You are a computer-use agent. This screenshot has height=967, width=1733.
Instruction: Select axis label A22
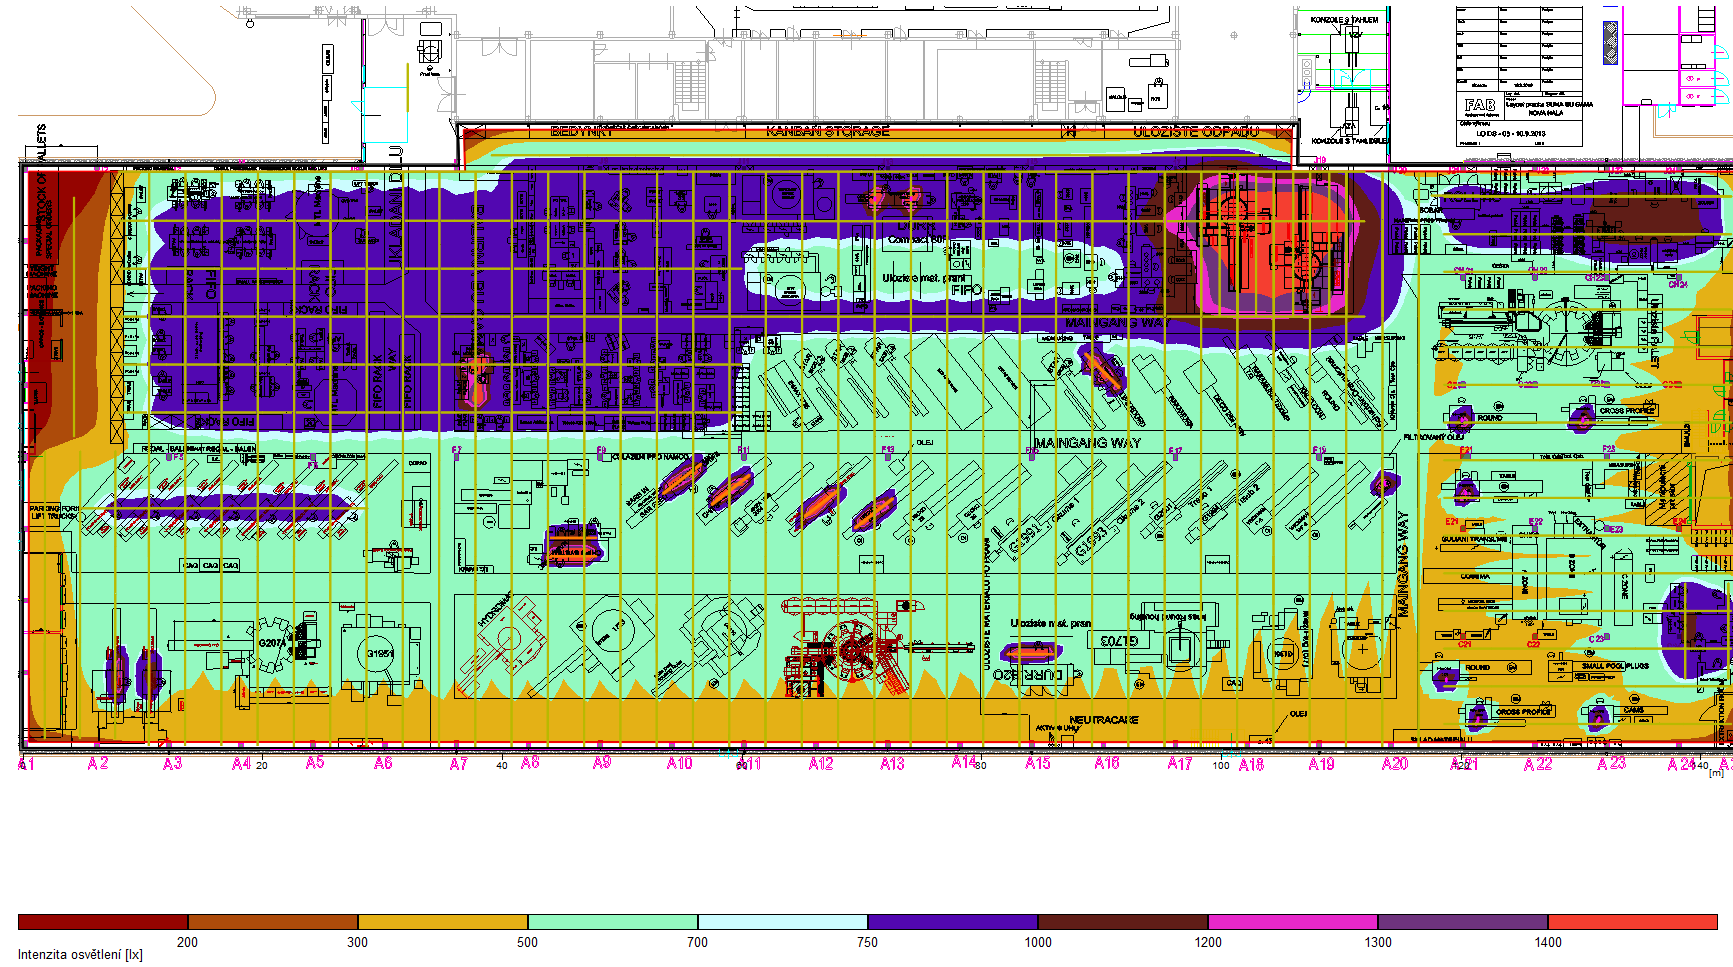(1538, 765)
